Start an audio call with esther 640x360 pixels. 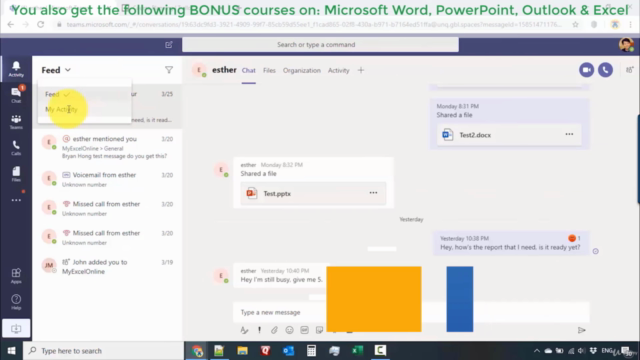click(x=605, y=70)
